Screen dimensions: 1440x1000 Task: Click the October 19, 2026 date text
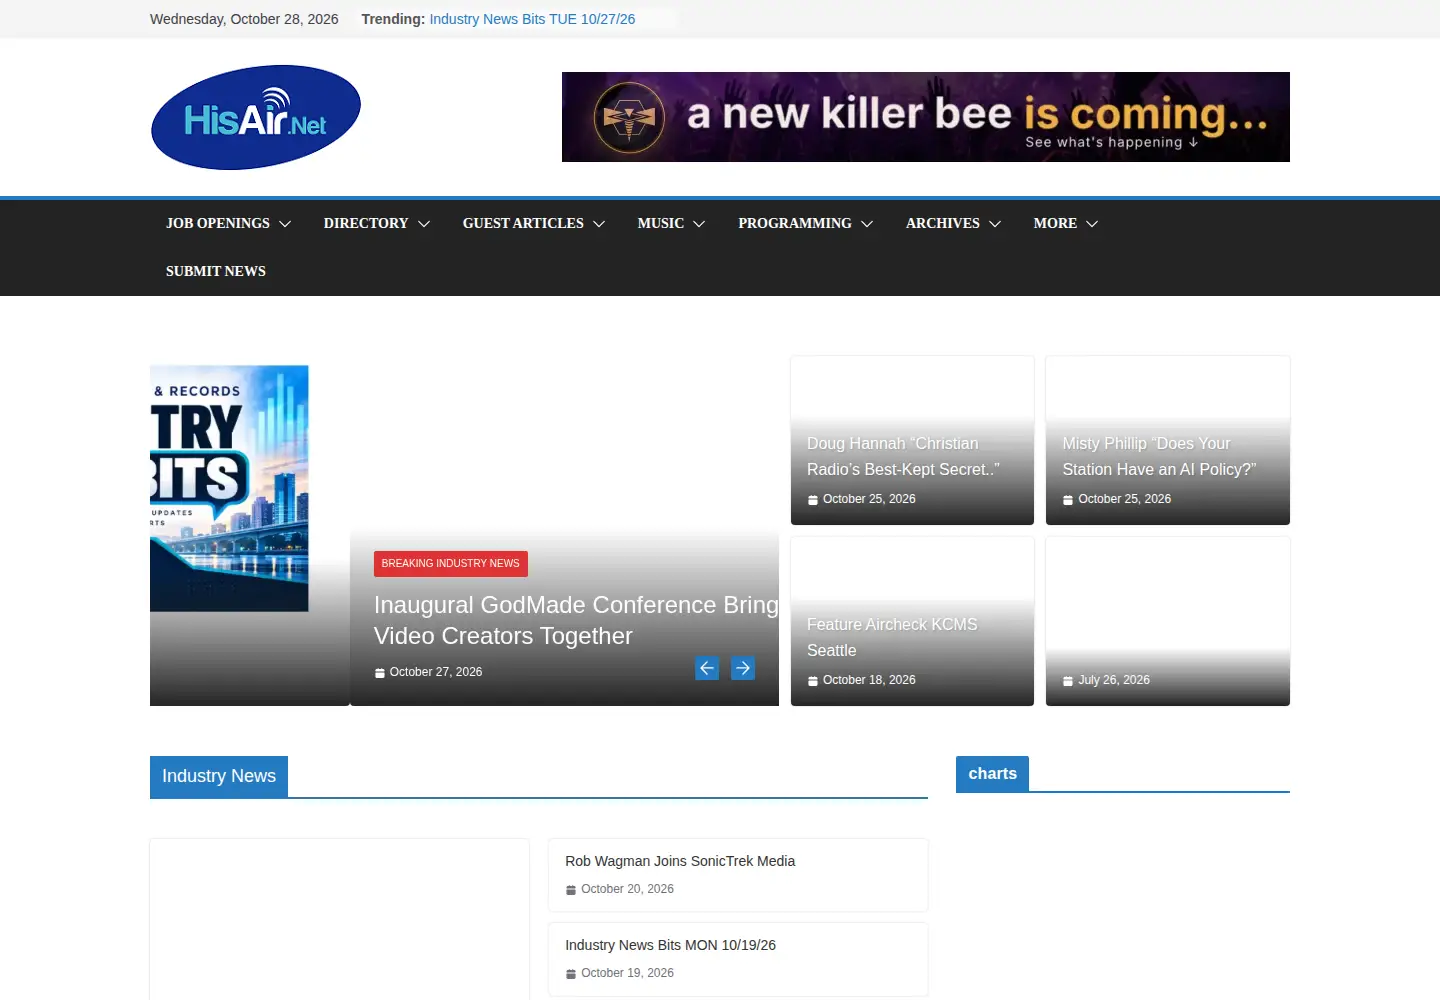(x=627, y=973)
